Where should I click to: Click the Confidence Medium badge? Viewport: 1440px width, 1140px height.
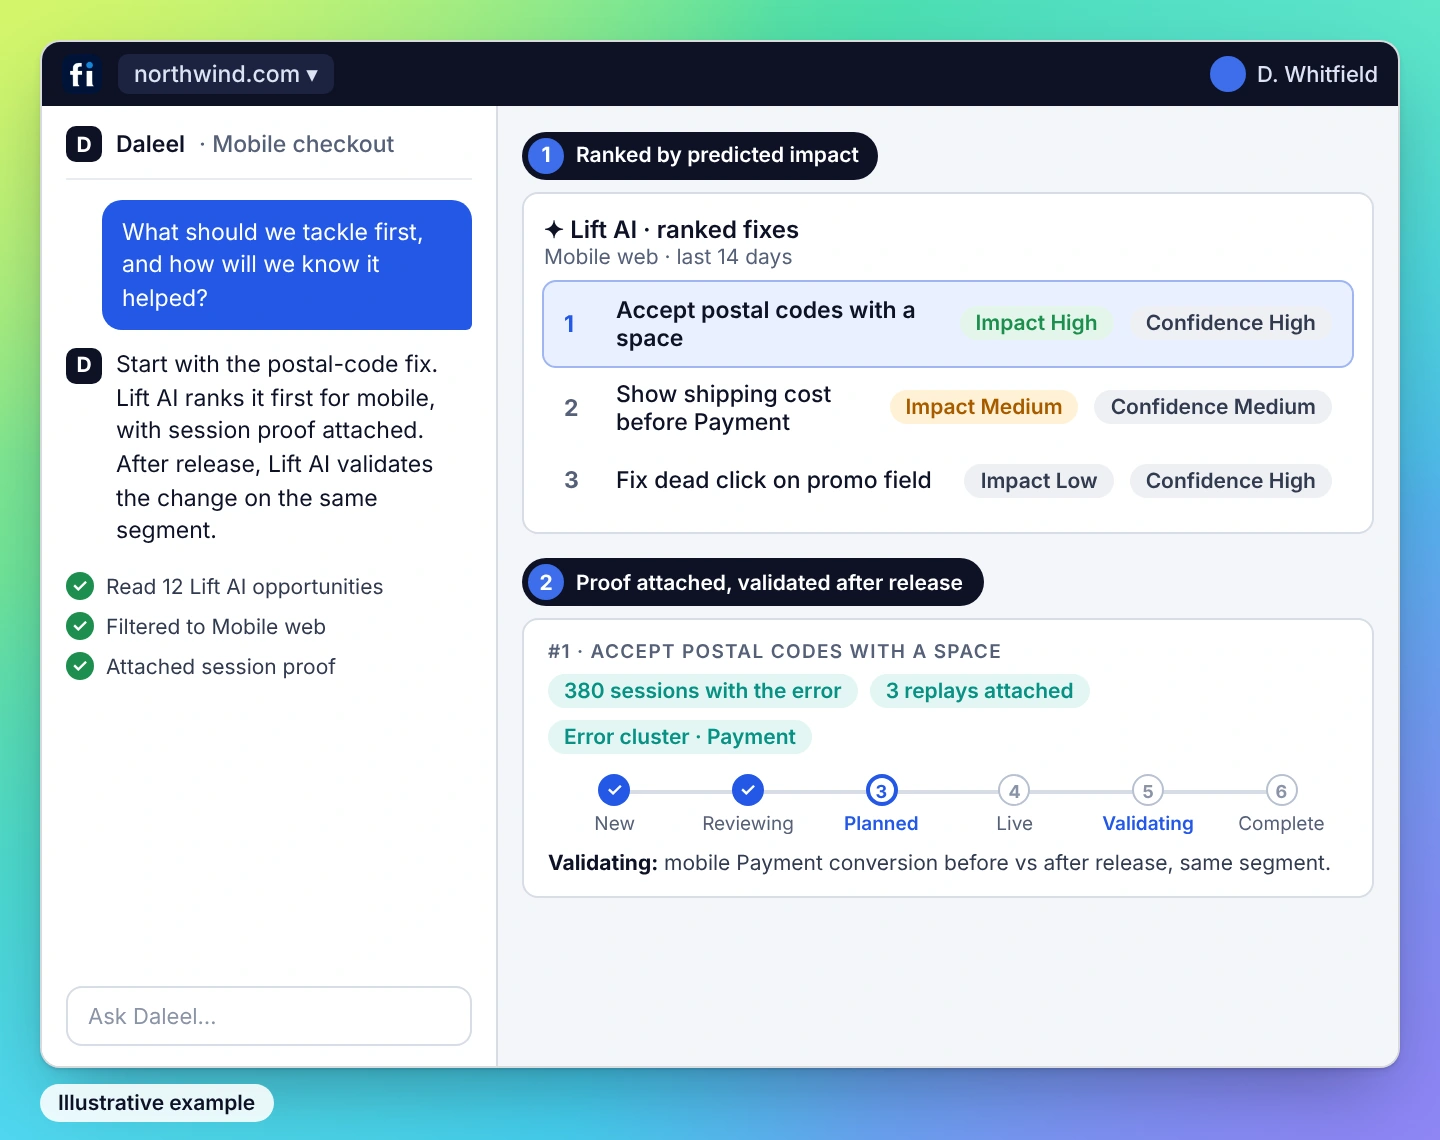point(1213,407)
